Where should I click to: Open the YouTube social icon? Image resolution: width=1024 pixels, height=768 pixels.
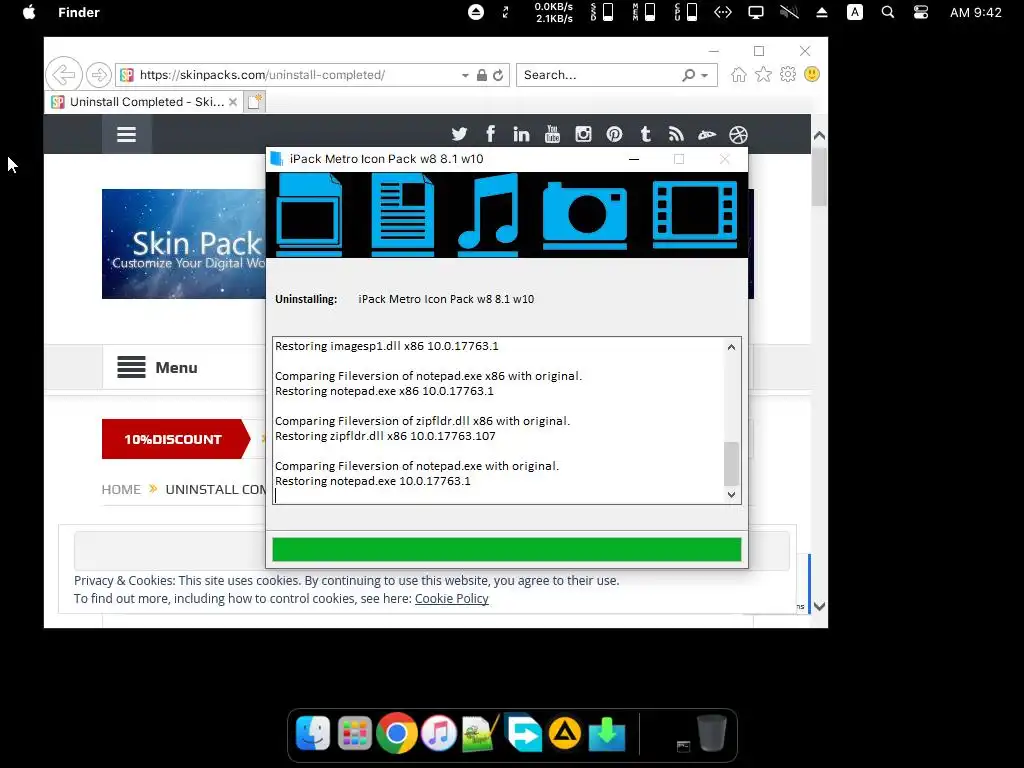pos(552,135)
